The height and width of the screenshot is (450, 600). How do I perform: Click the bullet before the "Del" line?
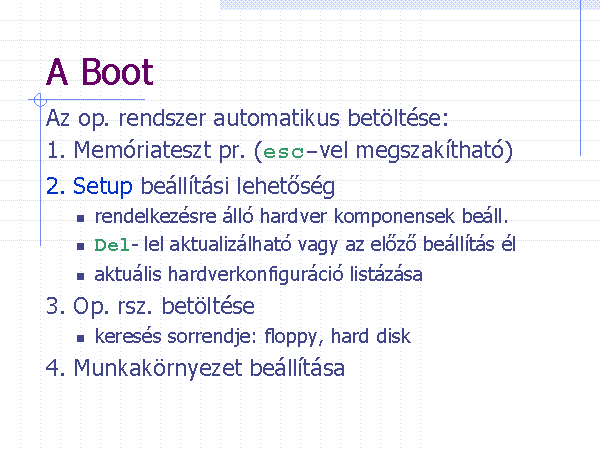point(80,246)
